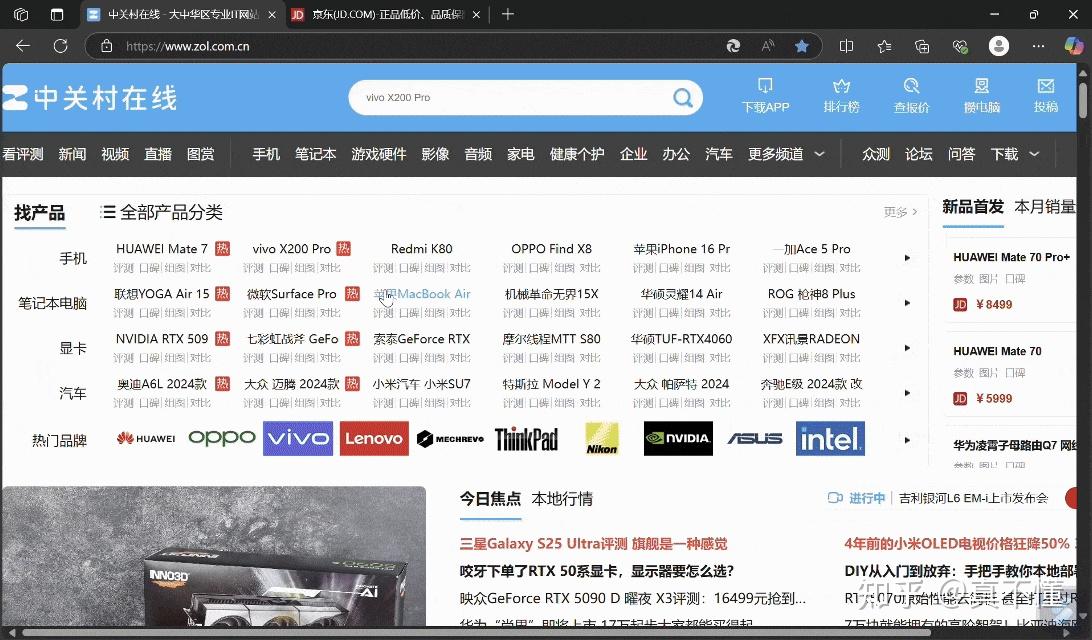
Task: Click the search magnifier icon
Action: coord(683,97)
